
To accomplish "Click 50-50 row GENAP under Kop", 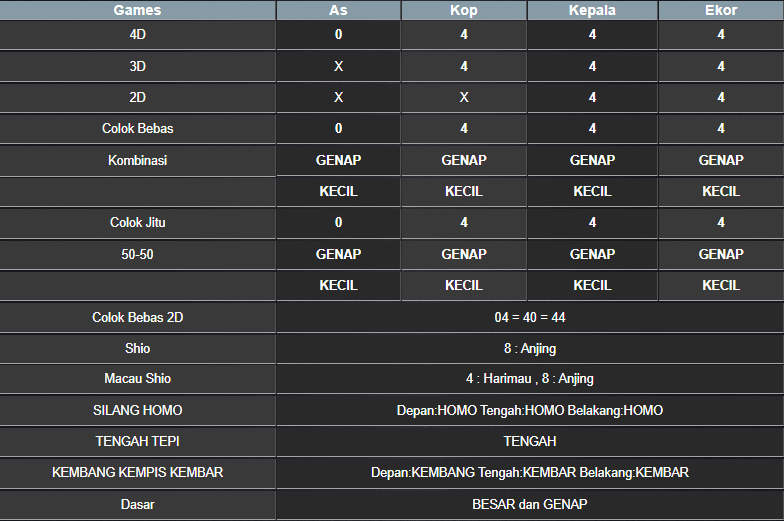I will pyautogui.click(x=464, y=254).
